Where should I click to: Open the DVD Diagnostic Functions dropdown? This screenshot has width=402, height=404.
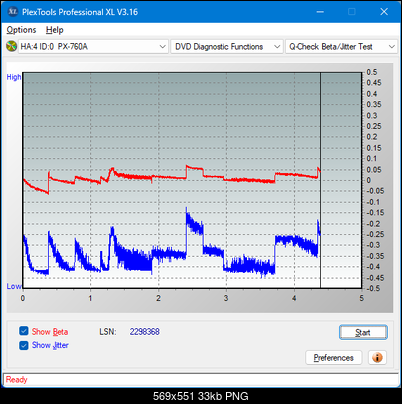227,47
